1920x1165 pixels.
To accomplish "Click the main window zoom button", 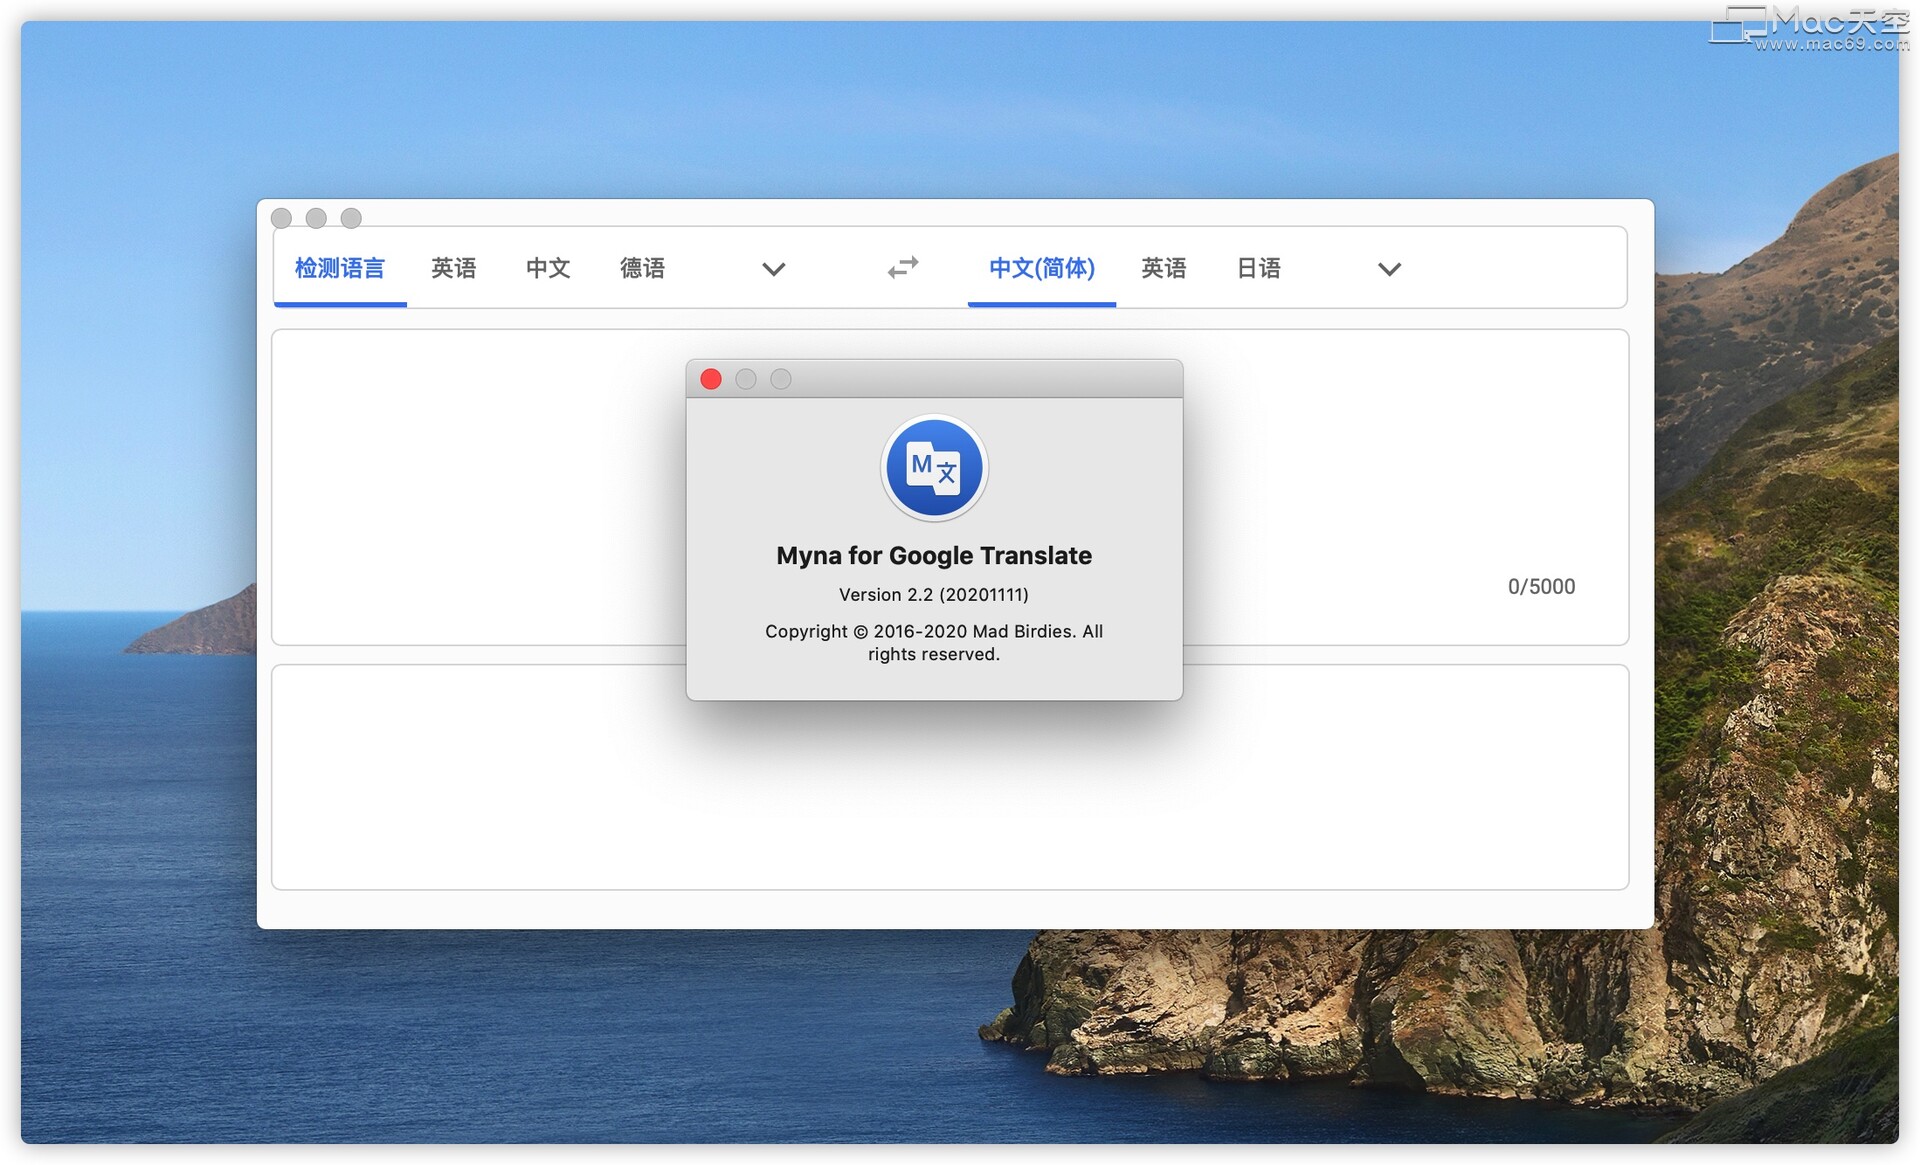I will pyautogui.click(x=351, y=218).
